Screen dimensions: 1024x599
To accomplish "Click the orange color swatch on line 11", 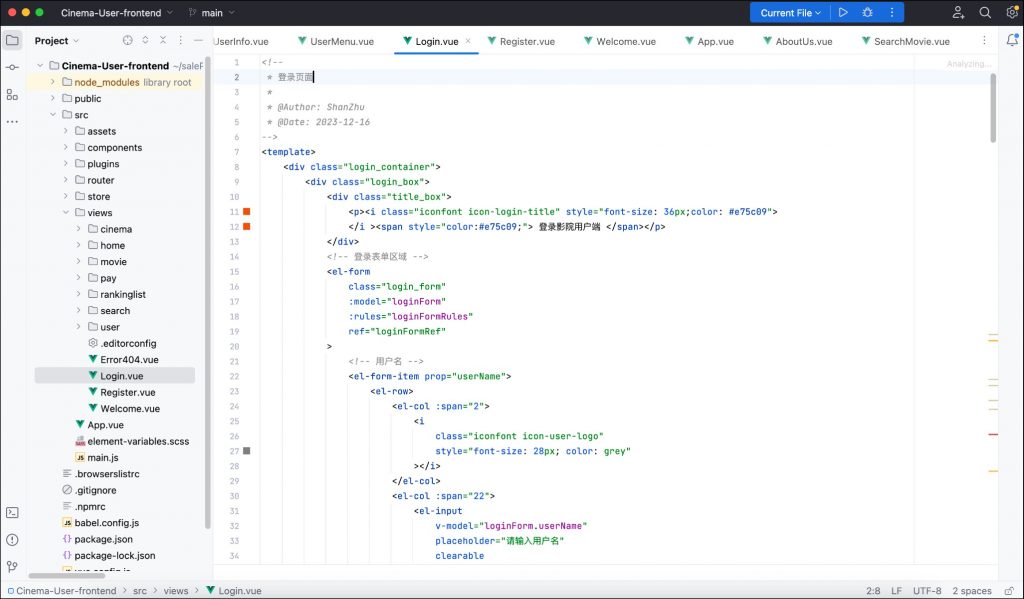I will point(246,212).
